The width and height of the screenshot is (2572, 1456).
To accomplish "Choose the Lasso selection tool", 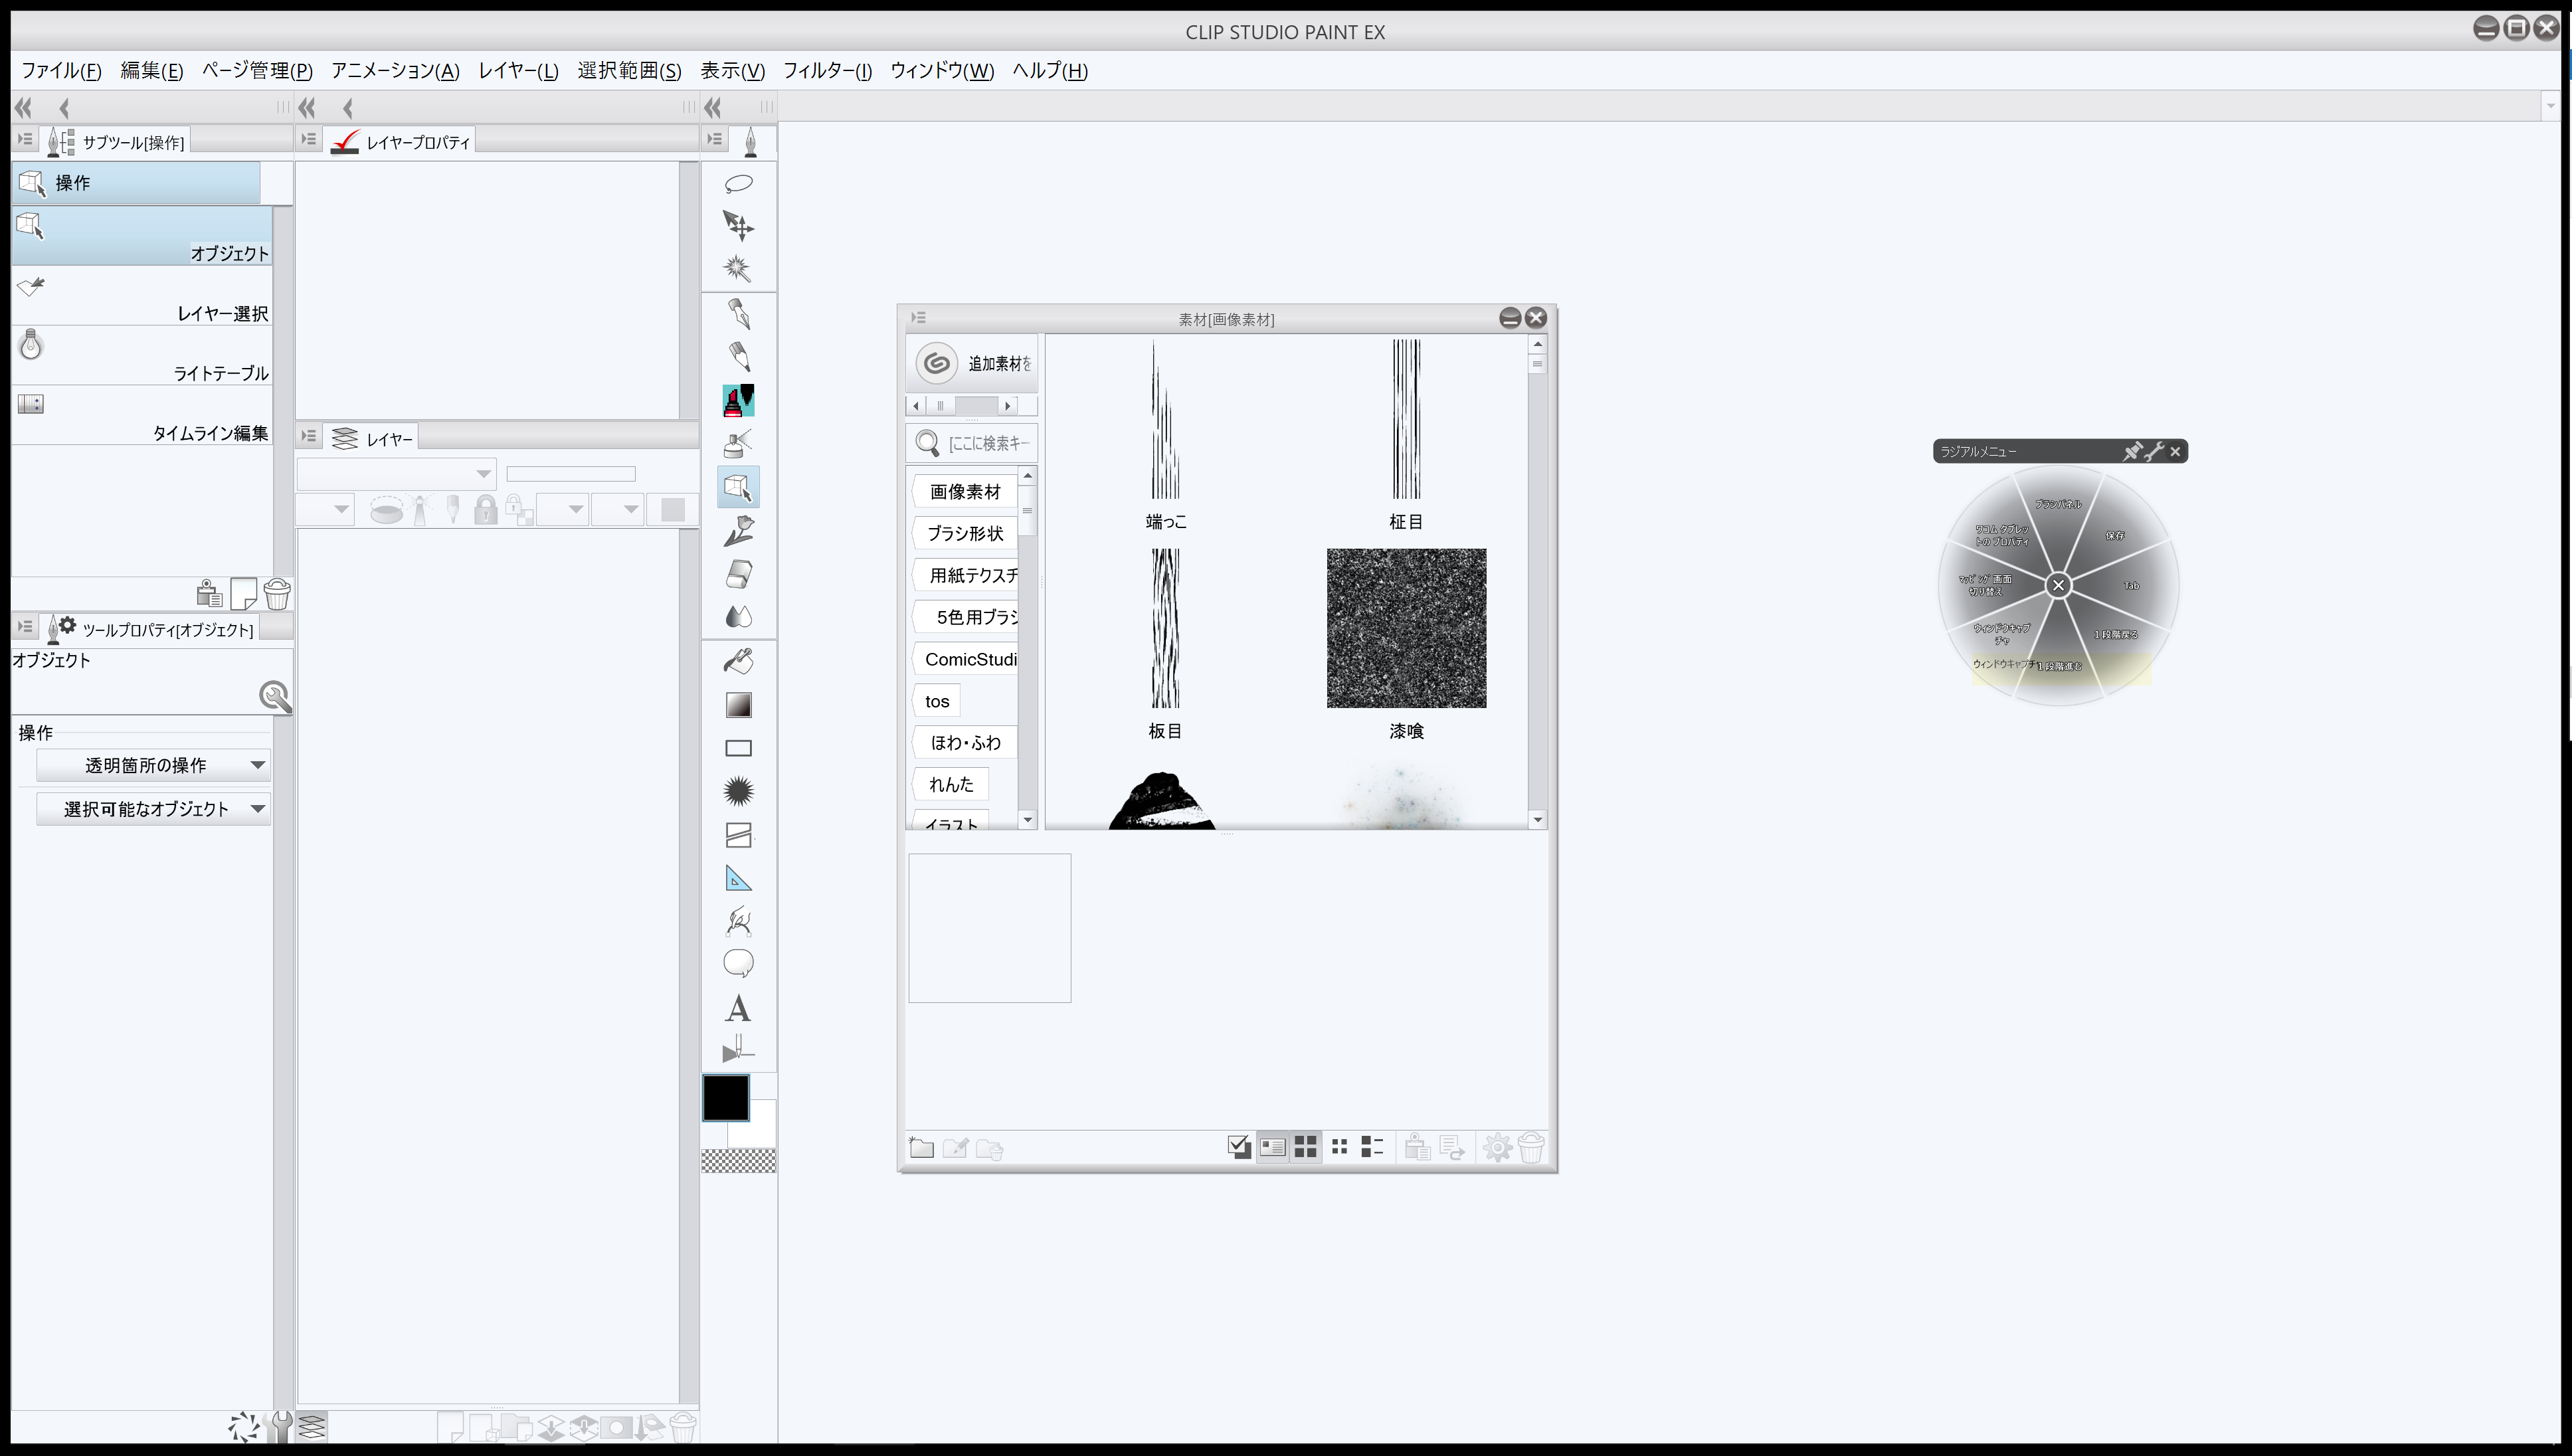I will tap(738, 183).
